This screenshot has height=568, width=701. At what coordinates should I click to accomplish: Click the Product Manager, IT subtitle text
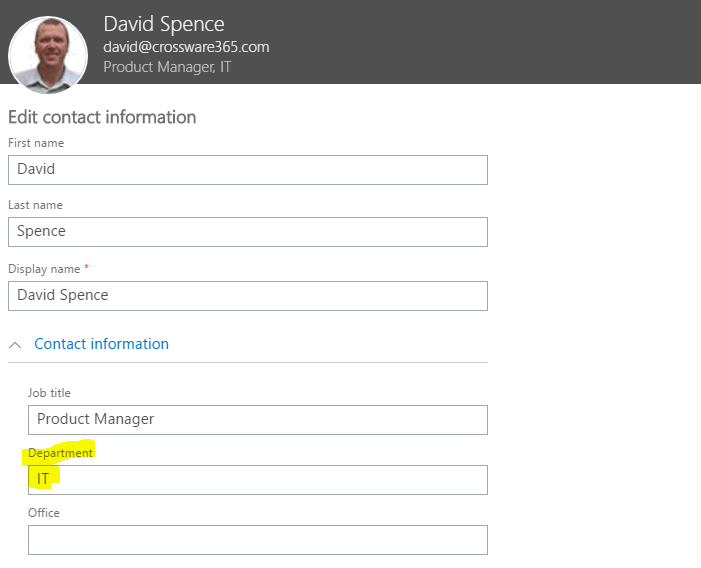(x=167, y=67)
